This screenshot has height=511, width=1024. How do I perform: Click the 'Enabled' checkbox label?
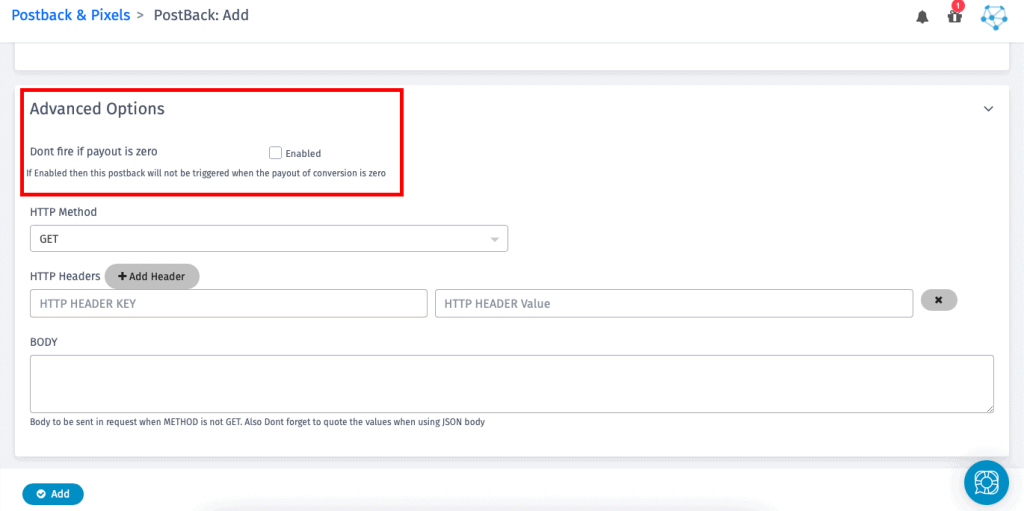click(x=303, y=154)
